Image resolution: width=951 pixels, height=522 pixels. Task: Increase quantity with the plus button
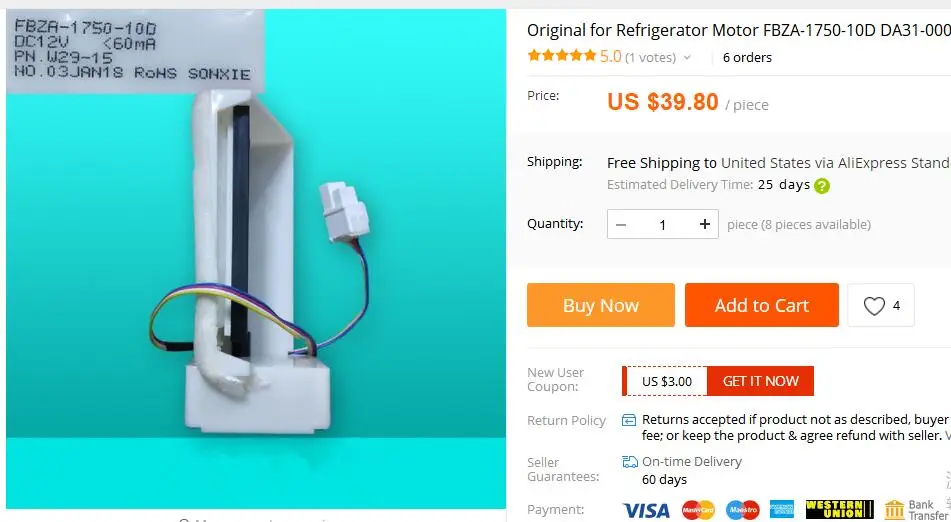coord(704,224)
